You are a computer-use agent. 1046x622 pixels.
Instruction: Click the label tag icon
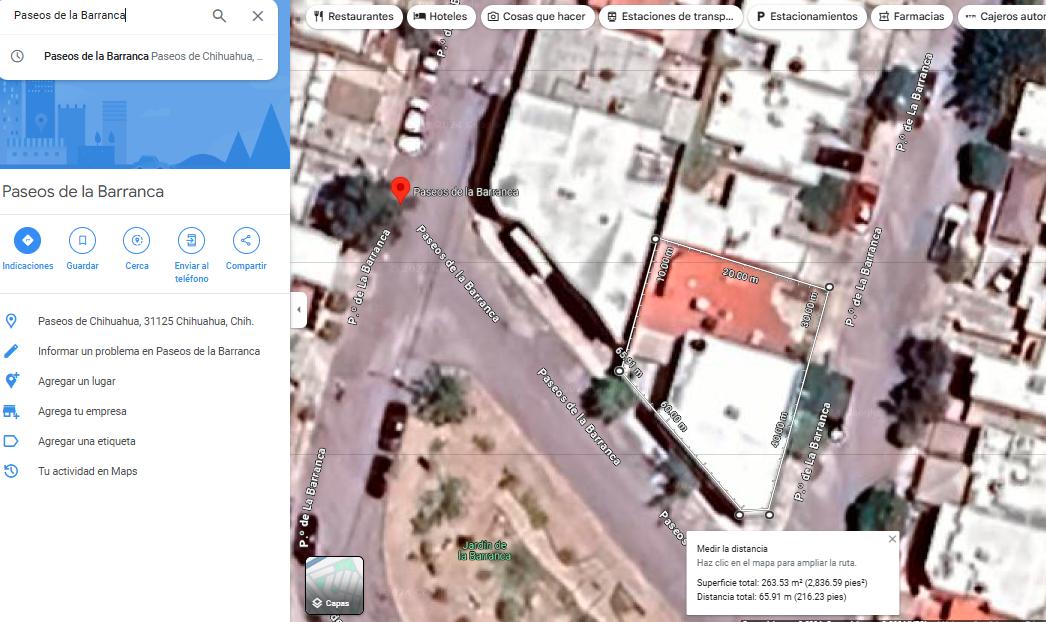coord(11,441)
